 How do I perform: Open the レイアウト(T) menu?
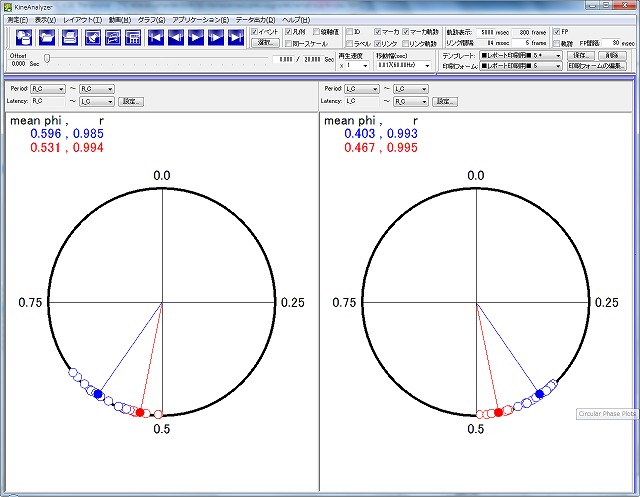point(82,20)
